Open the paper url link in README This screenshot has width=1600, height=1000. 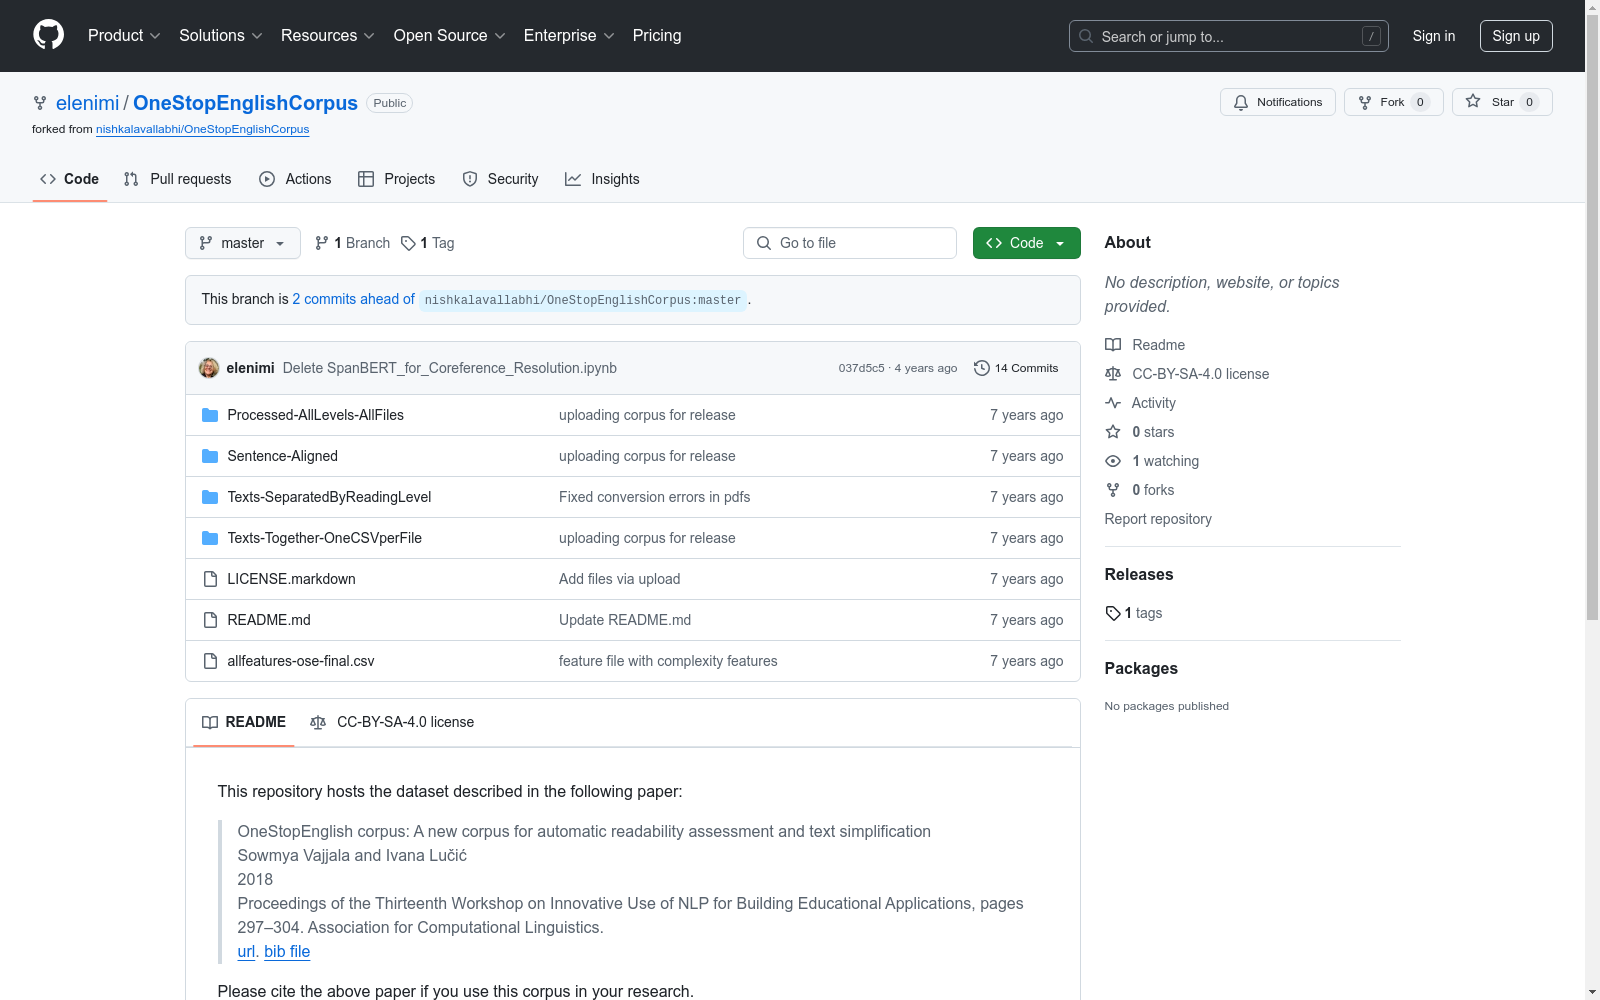pos(246,952)
